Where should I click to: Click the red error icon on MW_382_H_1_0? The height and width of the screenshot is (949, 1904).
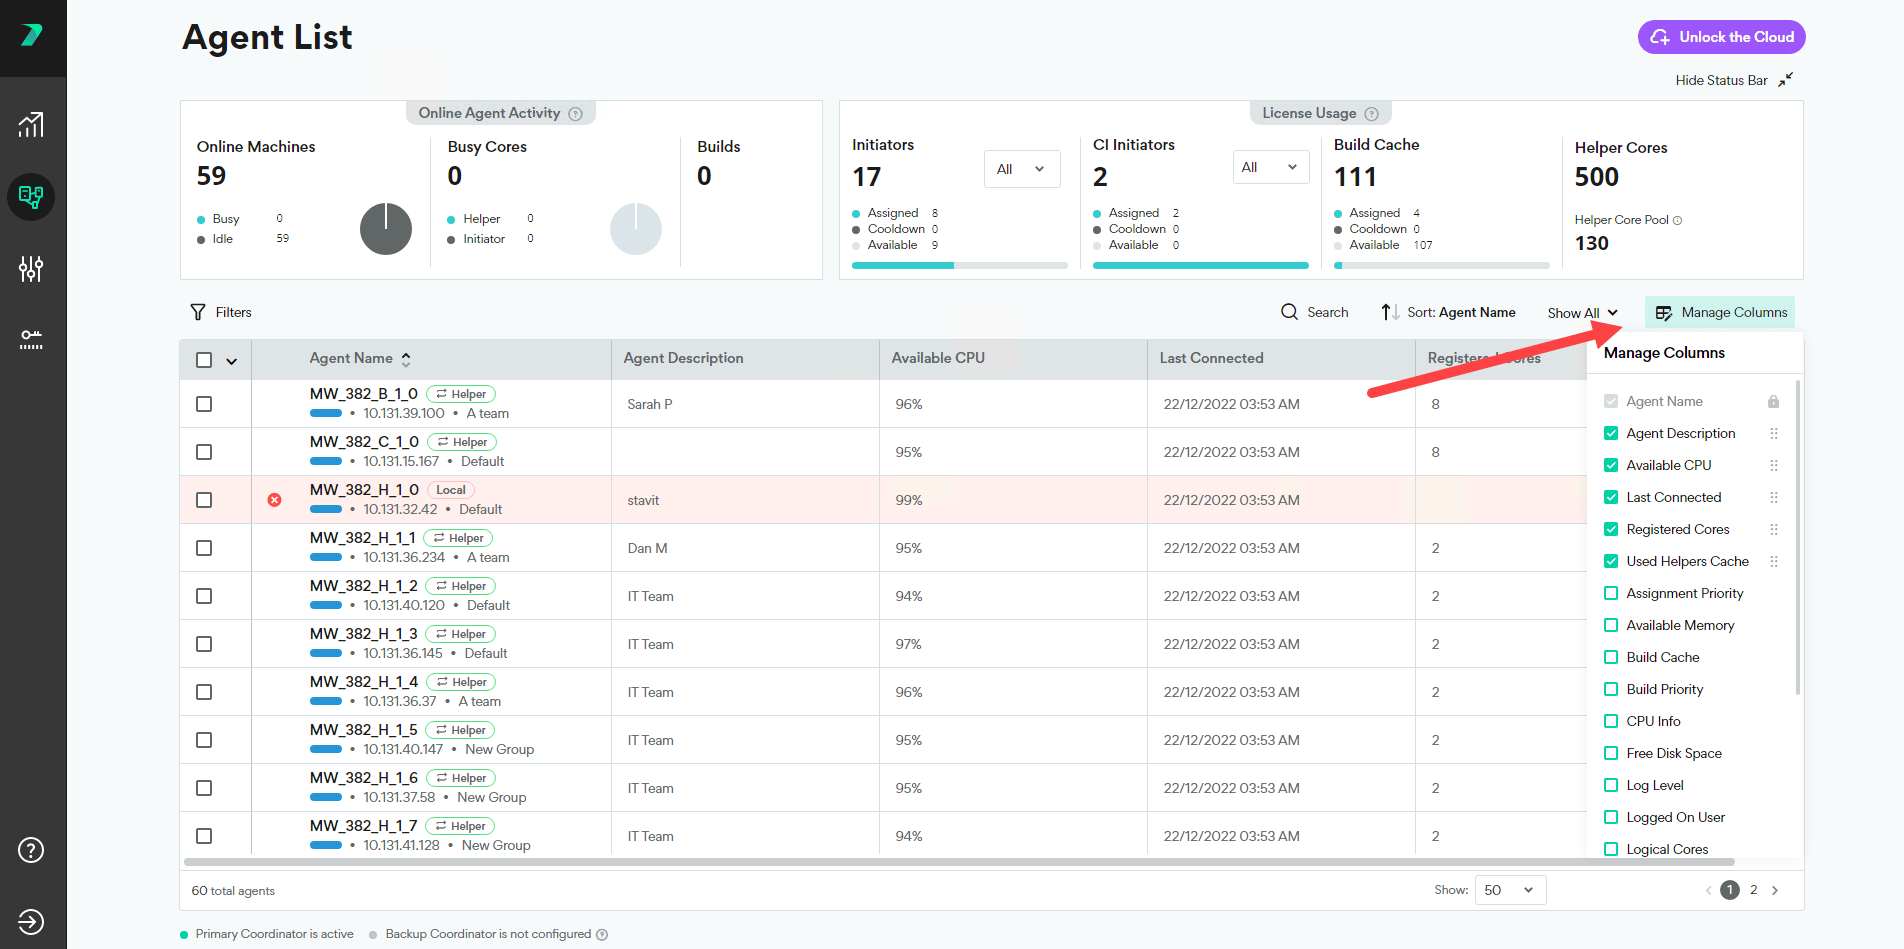(274, 500)
